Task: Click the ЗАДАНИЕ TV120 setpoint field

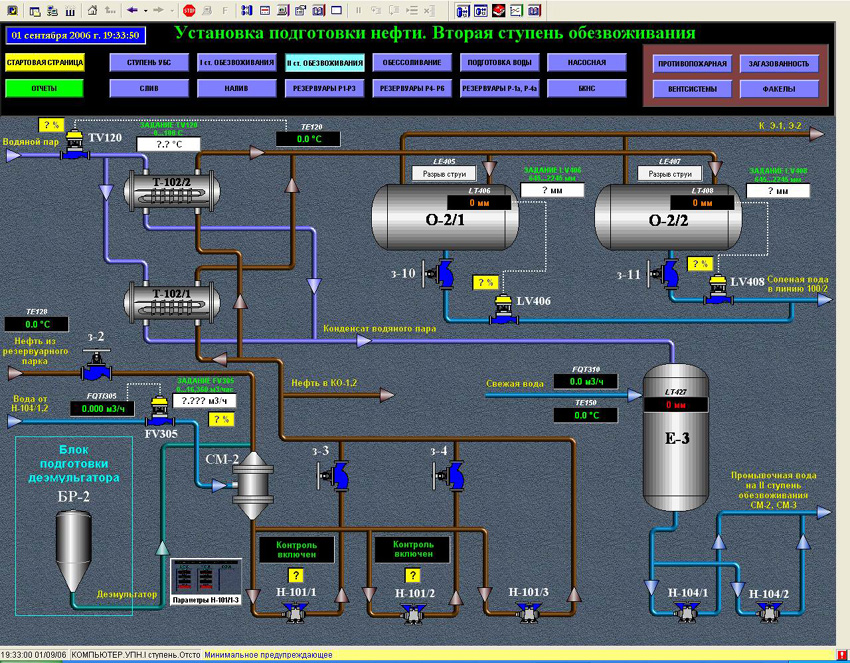Action: (x=169, y=145)
